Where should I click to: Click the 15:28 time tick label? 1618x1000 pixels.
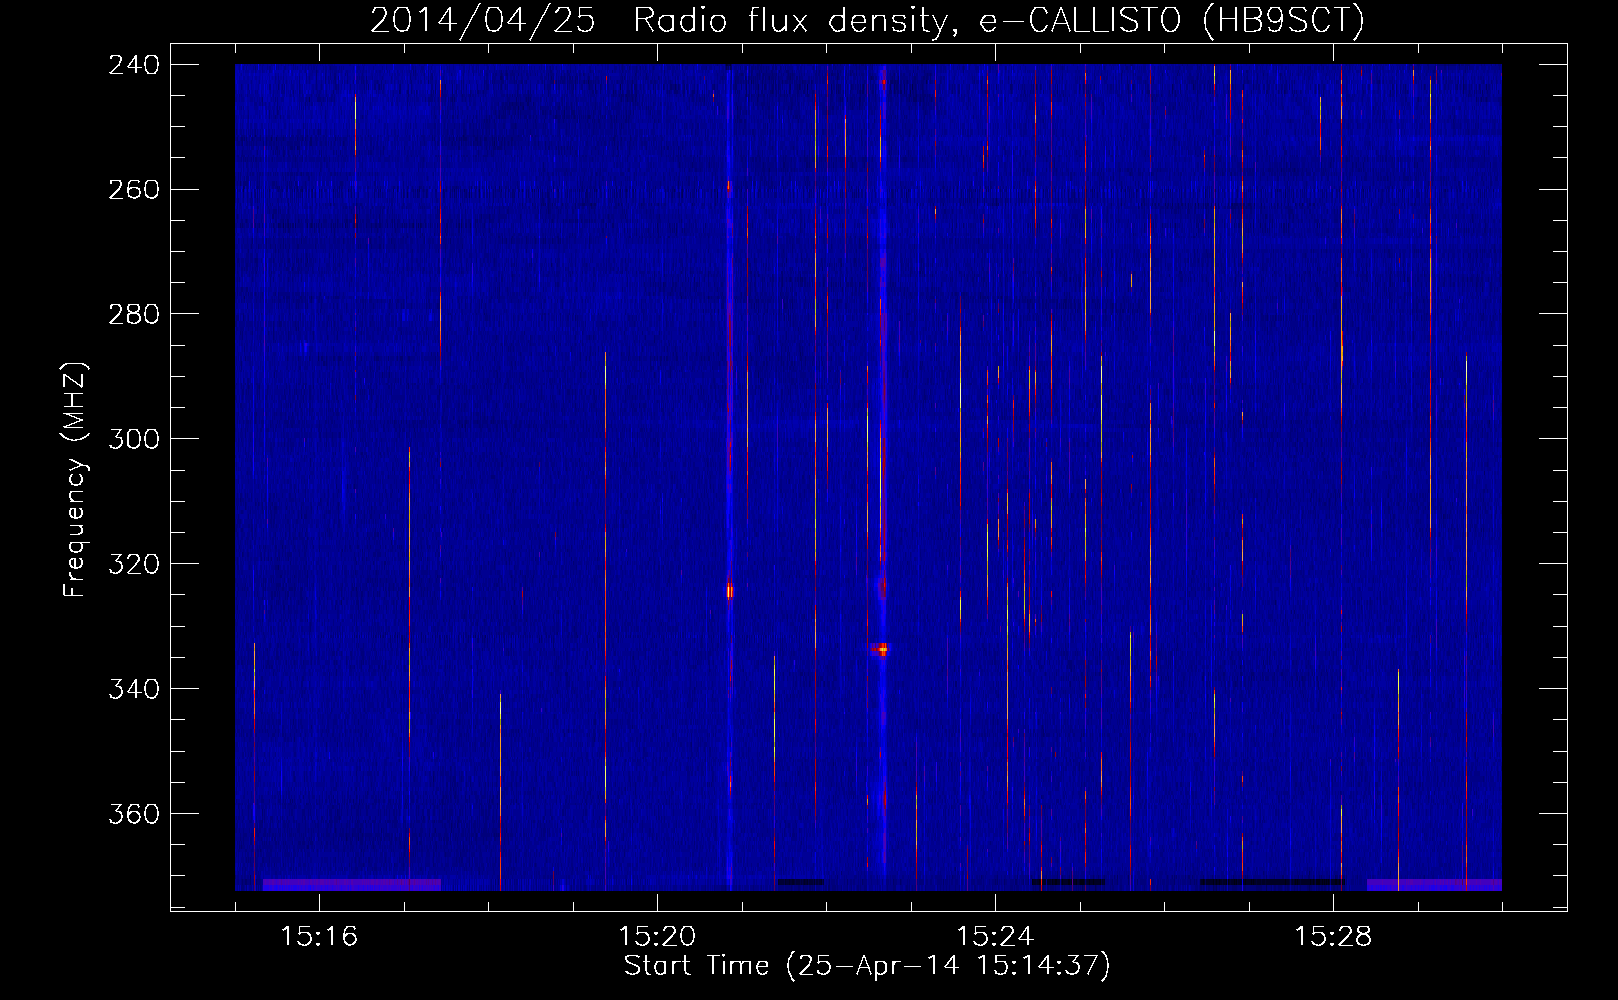point(1333,936)
